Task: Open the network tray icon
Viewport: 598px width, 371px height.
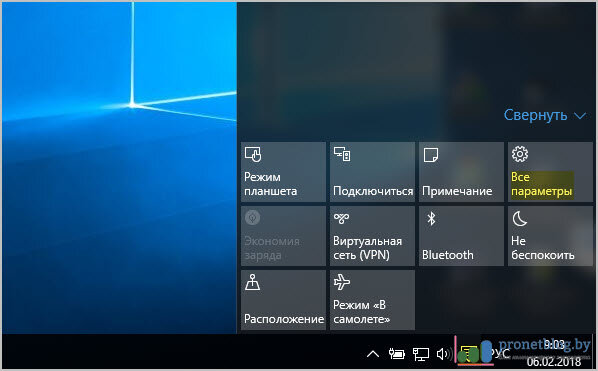Action: (421, 354)
